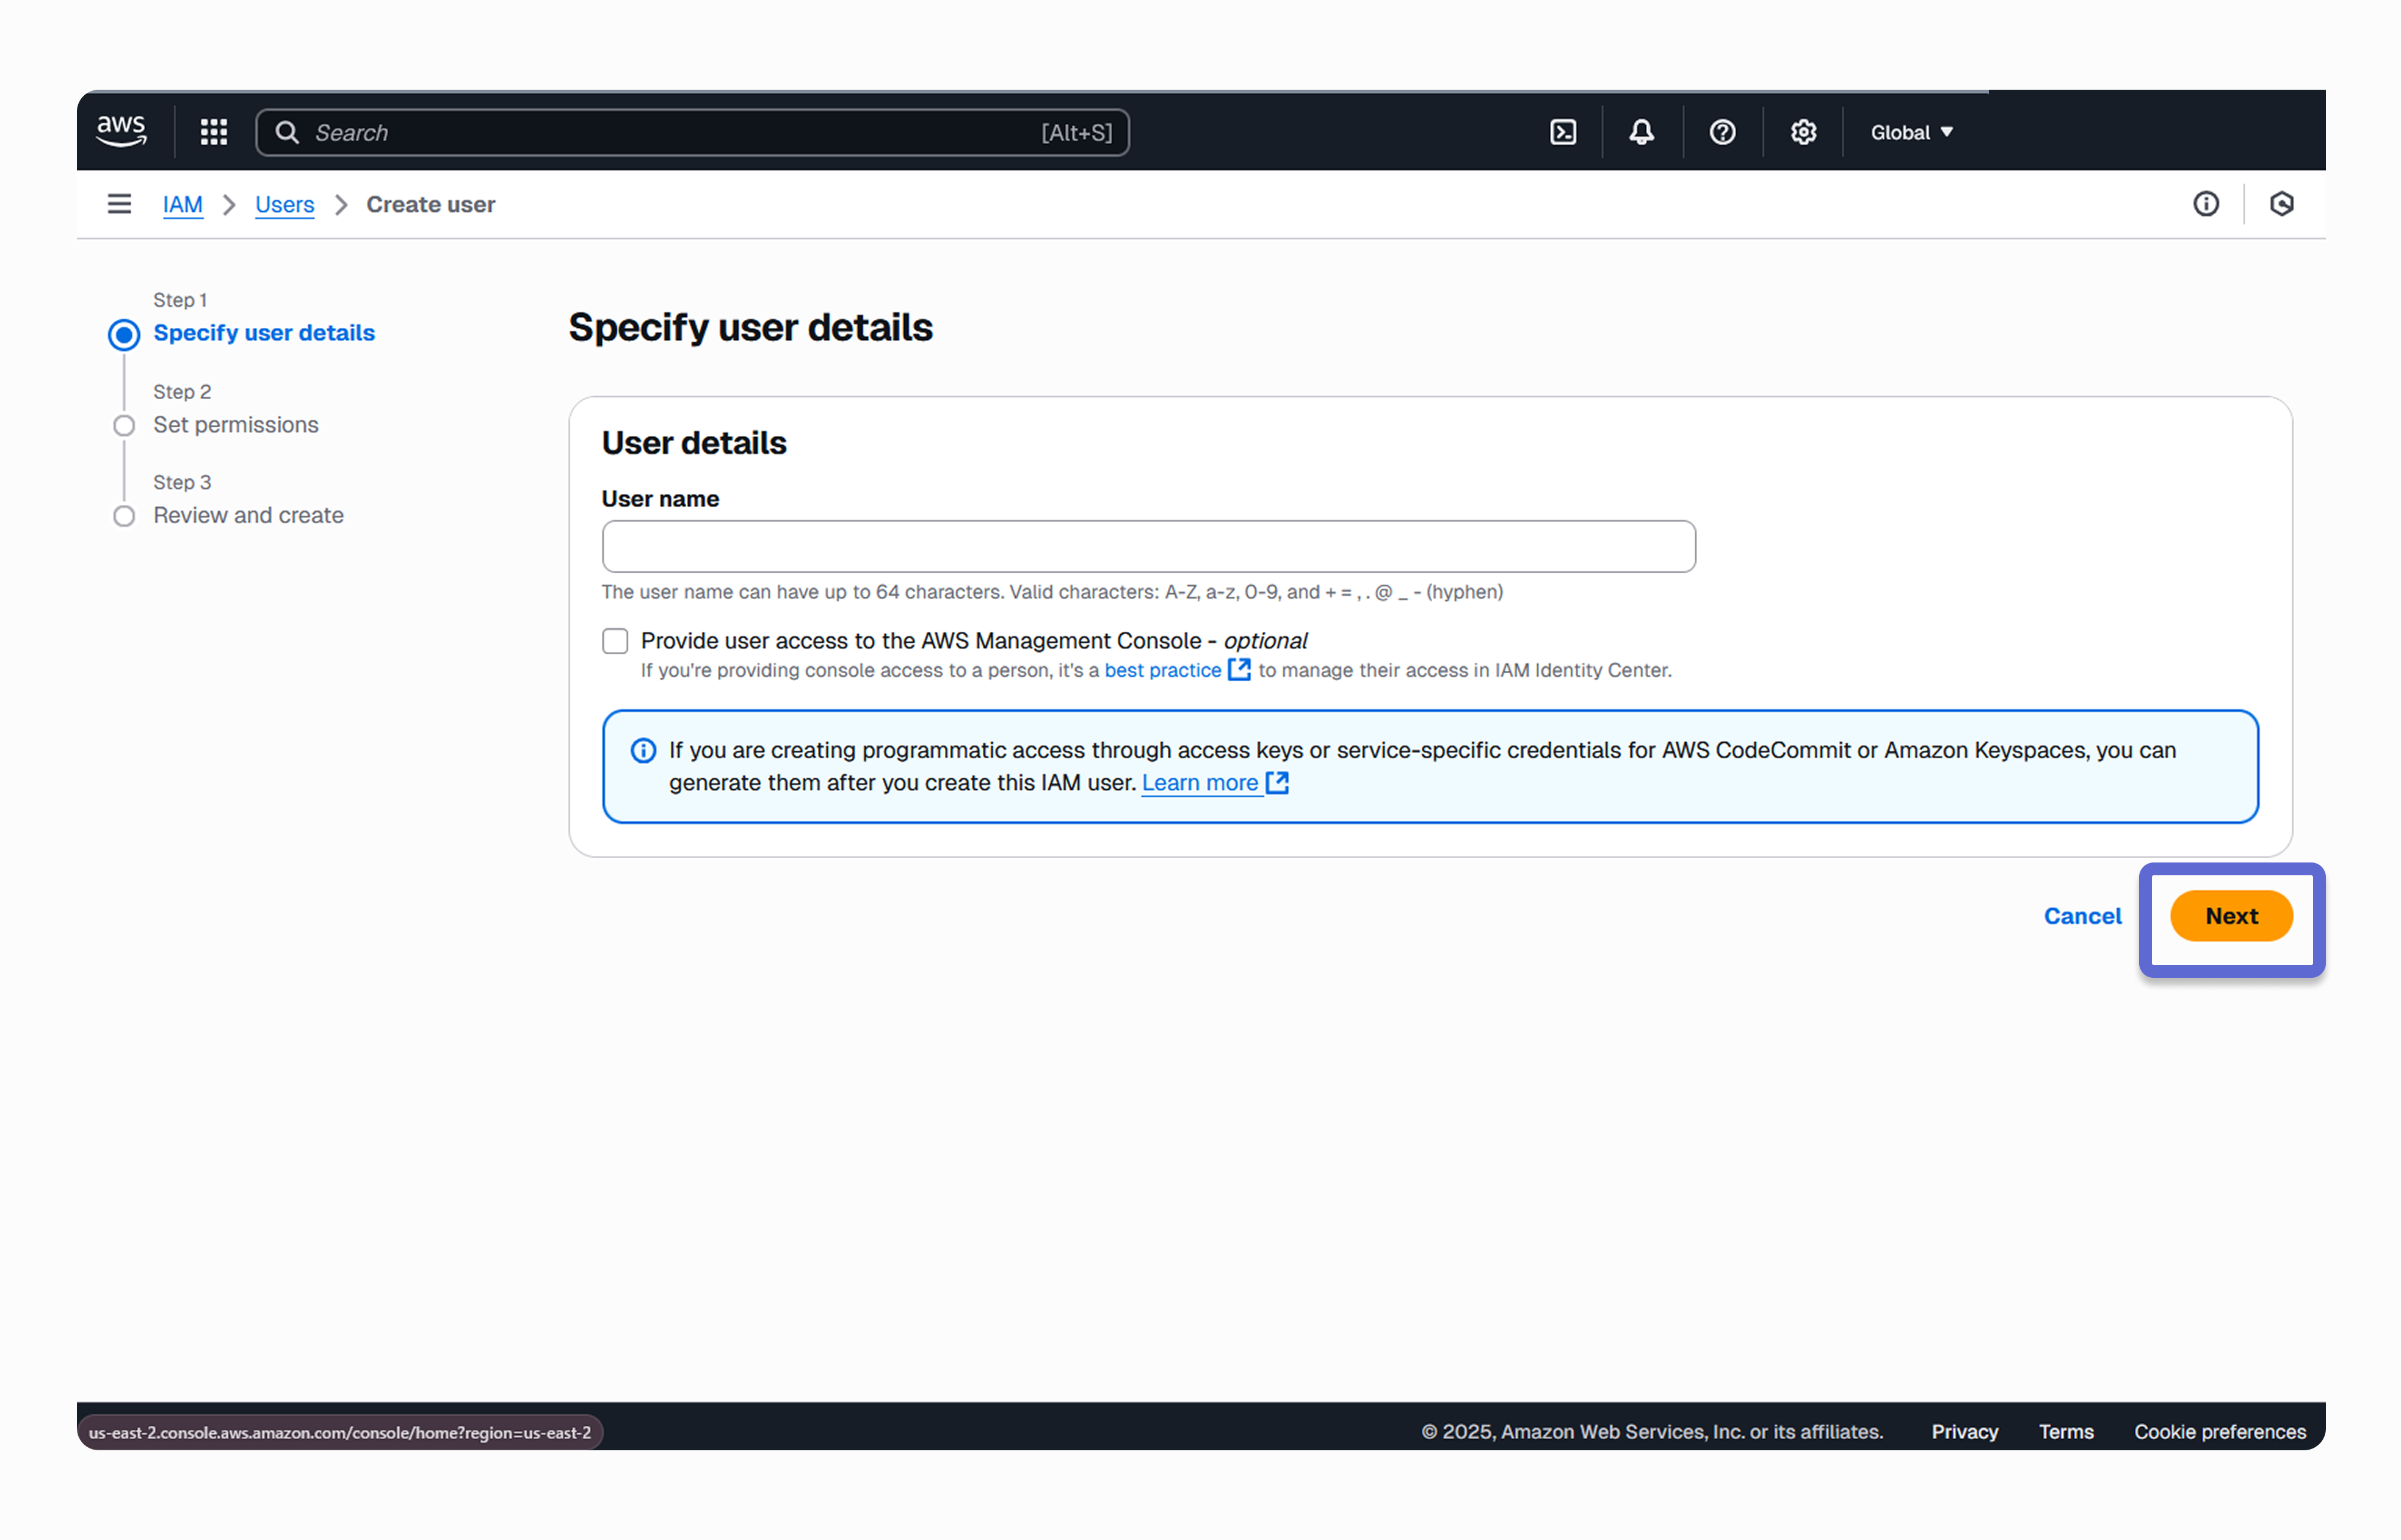2401x1540 pixels.
Task: Click the AWS logo home icon
Action: click(121, 131)
